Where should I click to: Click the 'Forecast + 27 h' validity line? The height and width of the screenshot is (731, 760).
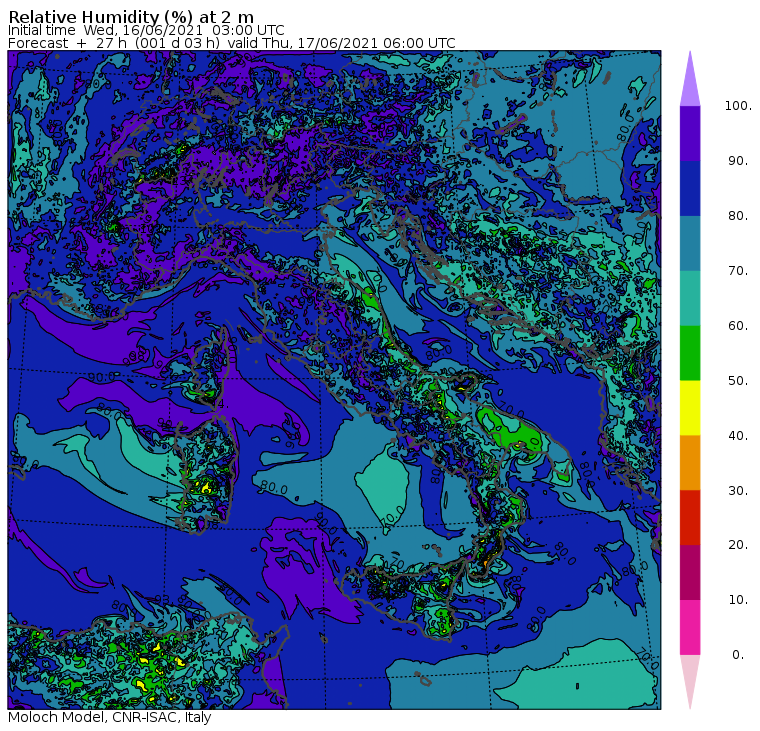[232, 43]
